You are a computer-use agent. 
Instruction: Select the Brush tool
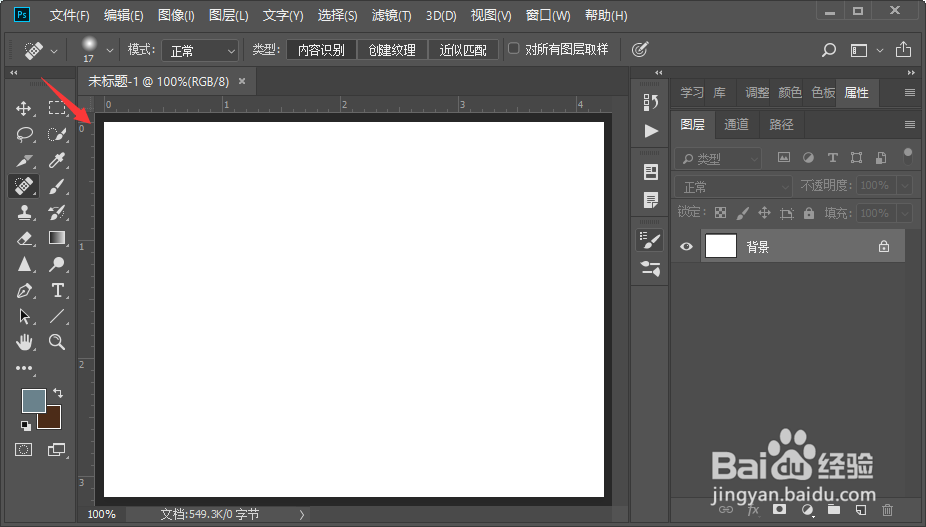click(57, 186)
